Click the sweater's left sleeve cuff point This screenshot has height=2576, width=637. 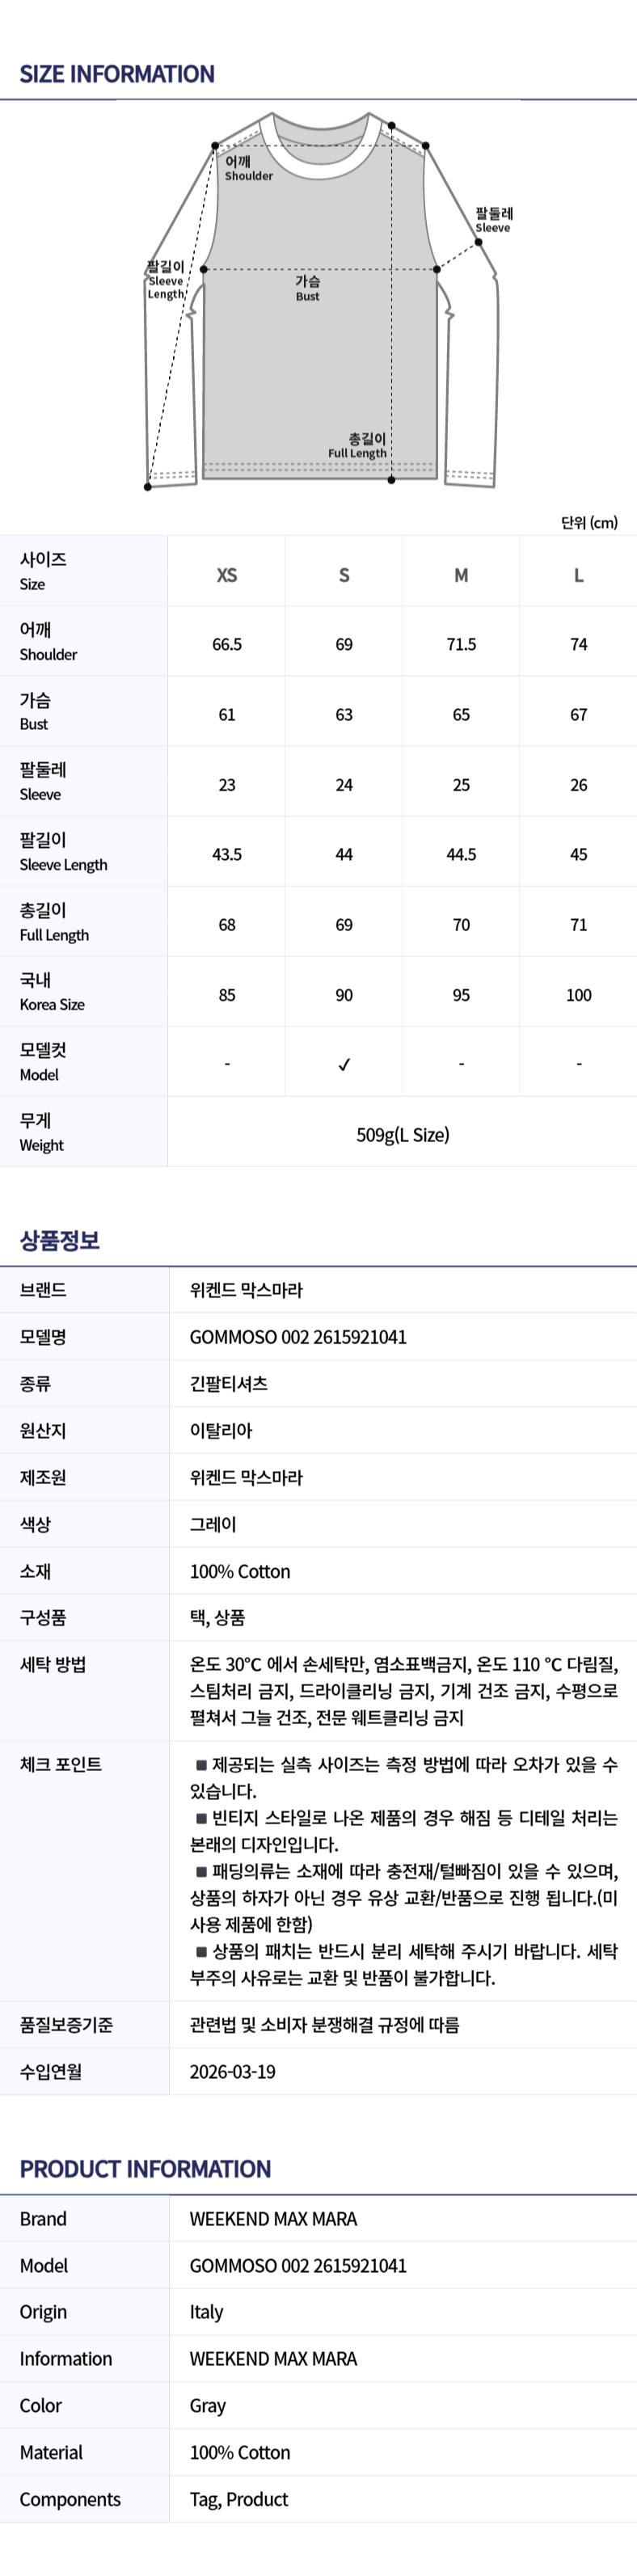click(x=148, y=487)
